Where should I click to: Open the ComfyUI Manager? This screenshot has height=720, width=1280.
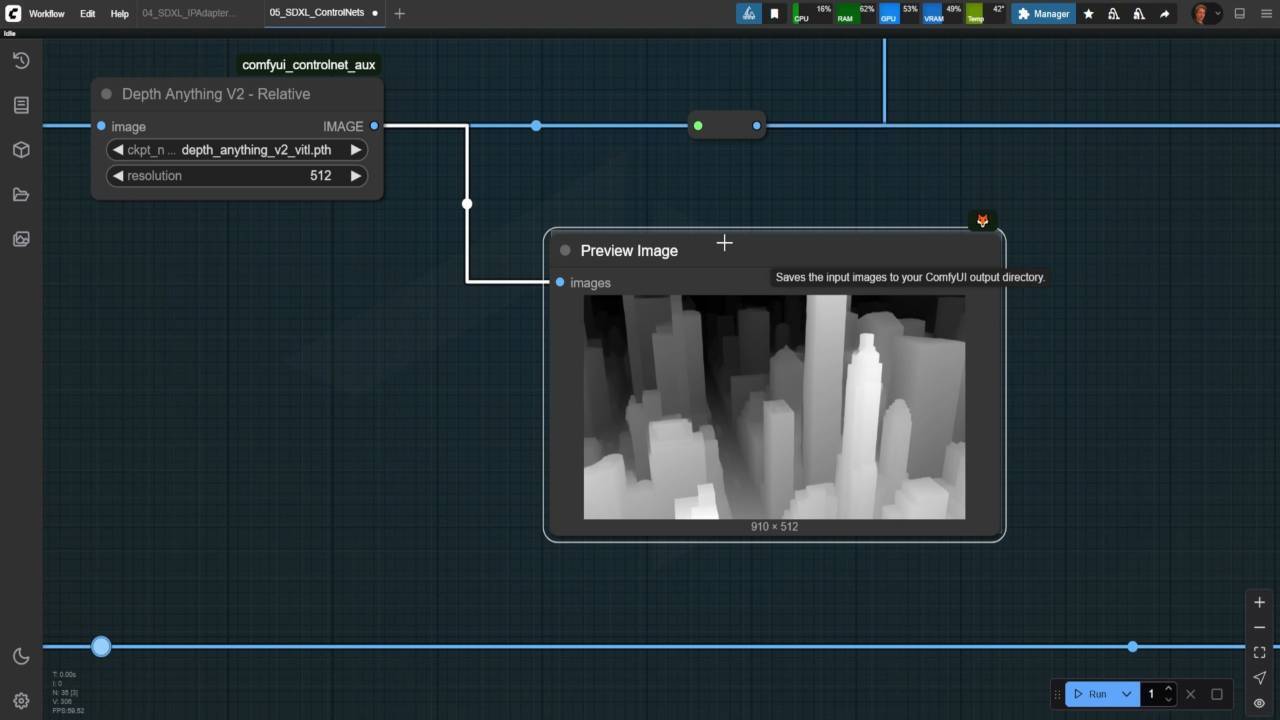click(1043, 13)
